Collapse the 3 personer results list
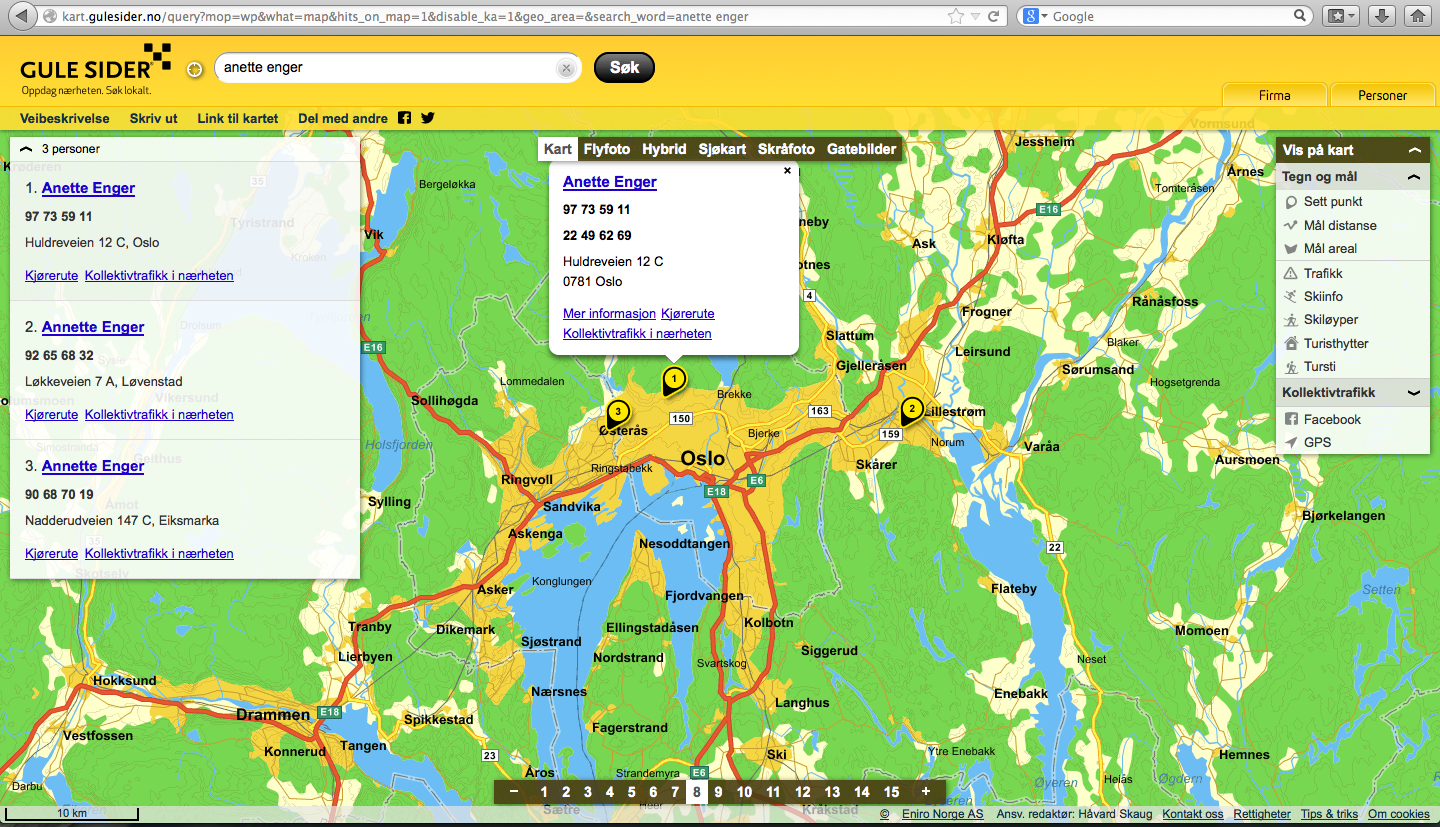 coord(26,149)
